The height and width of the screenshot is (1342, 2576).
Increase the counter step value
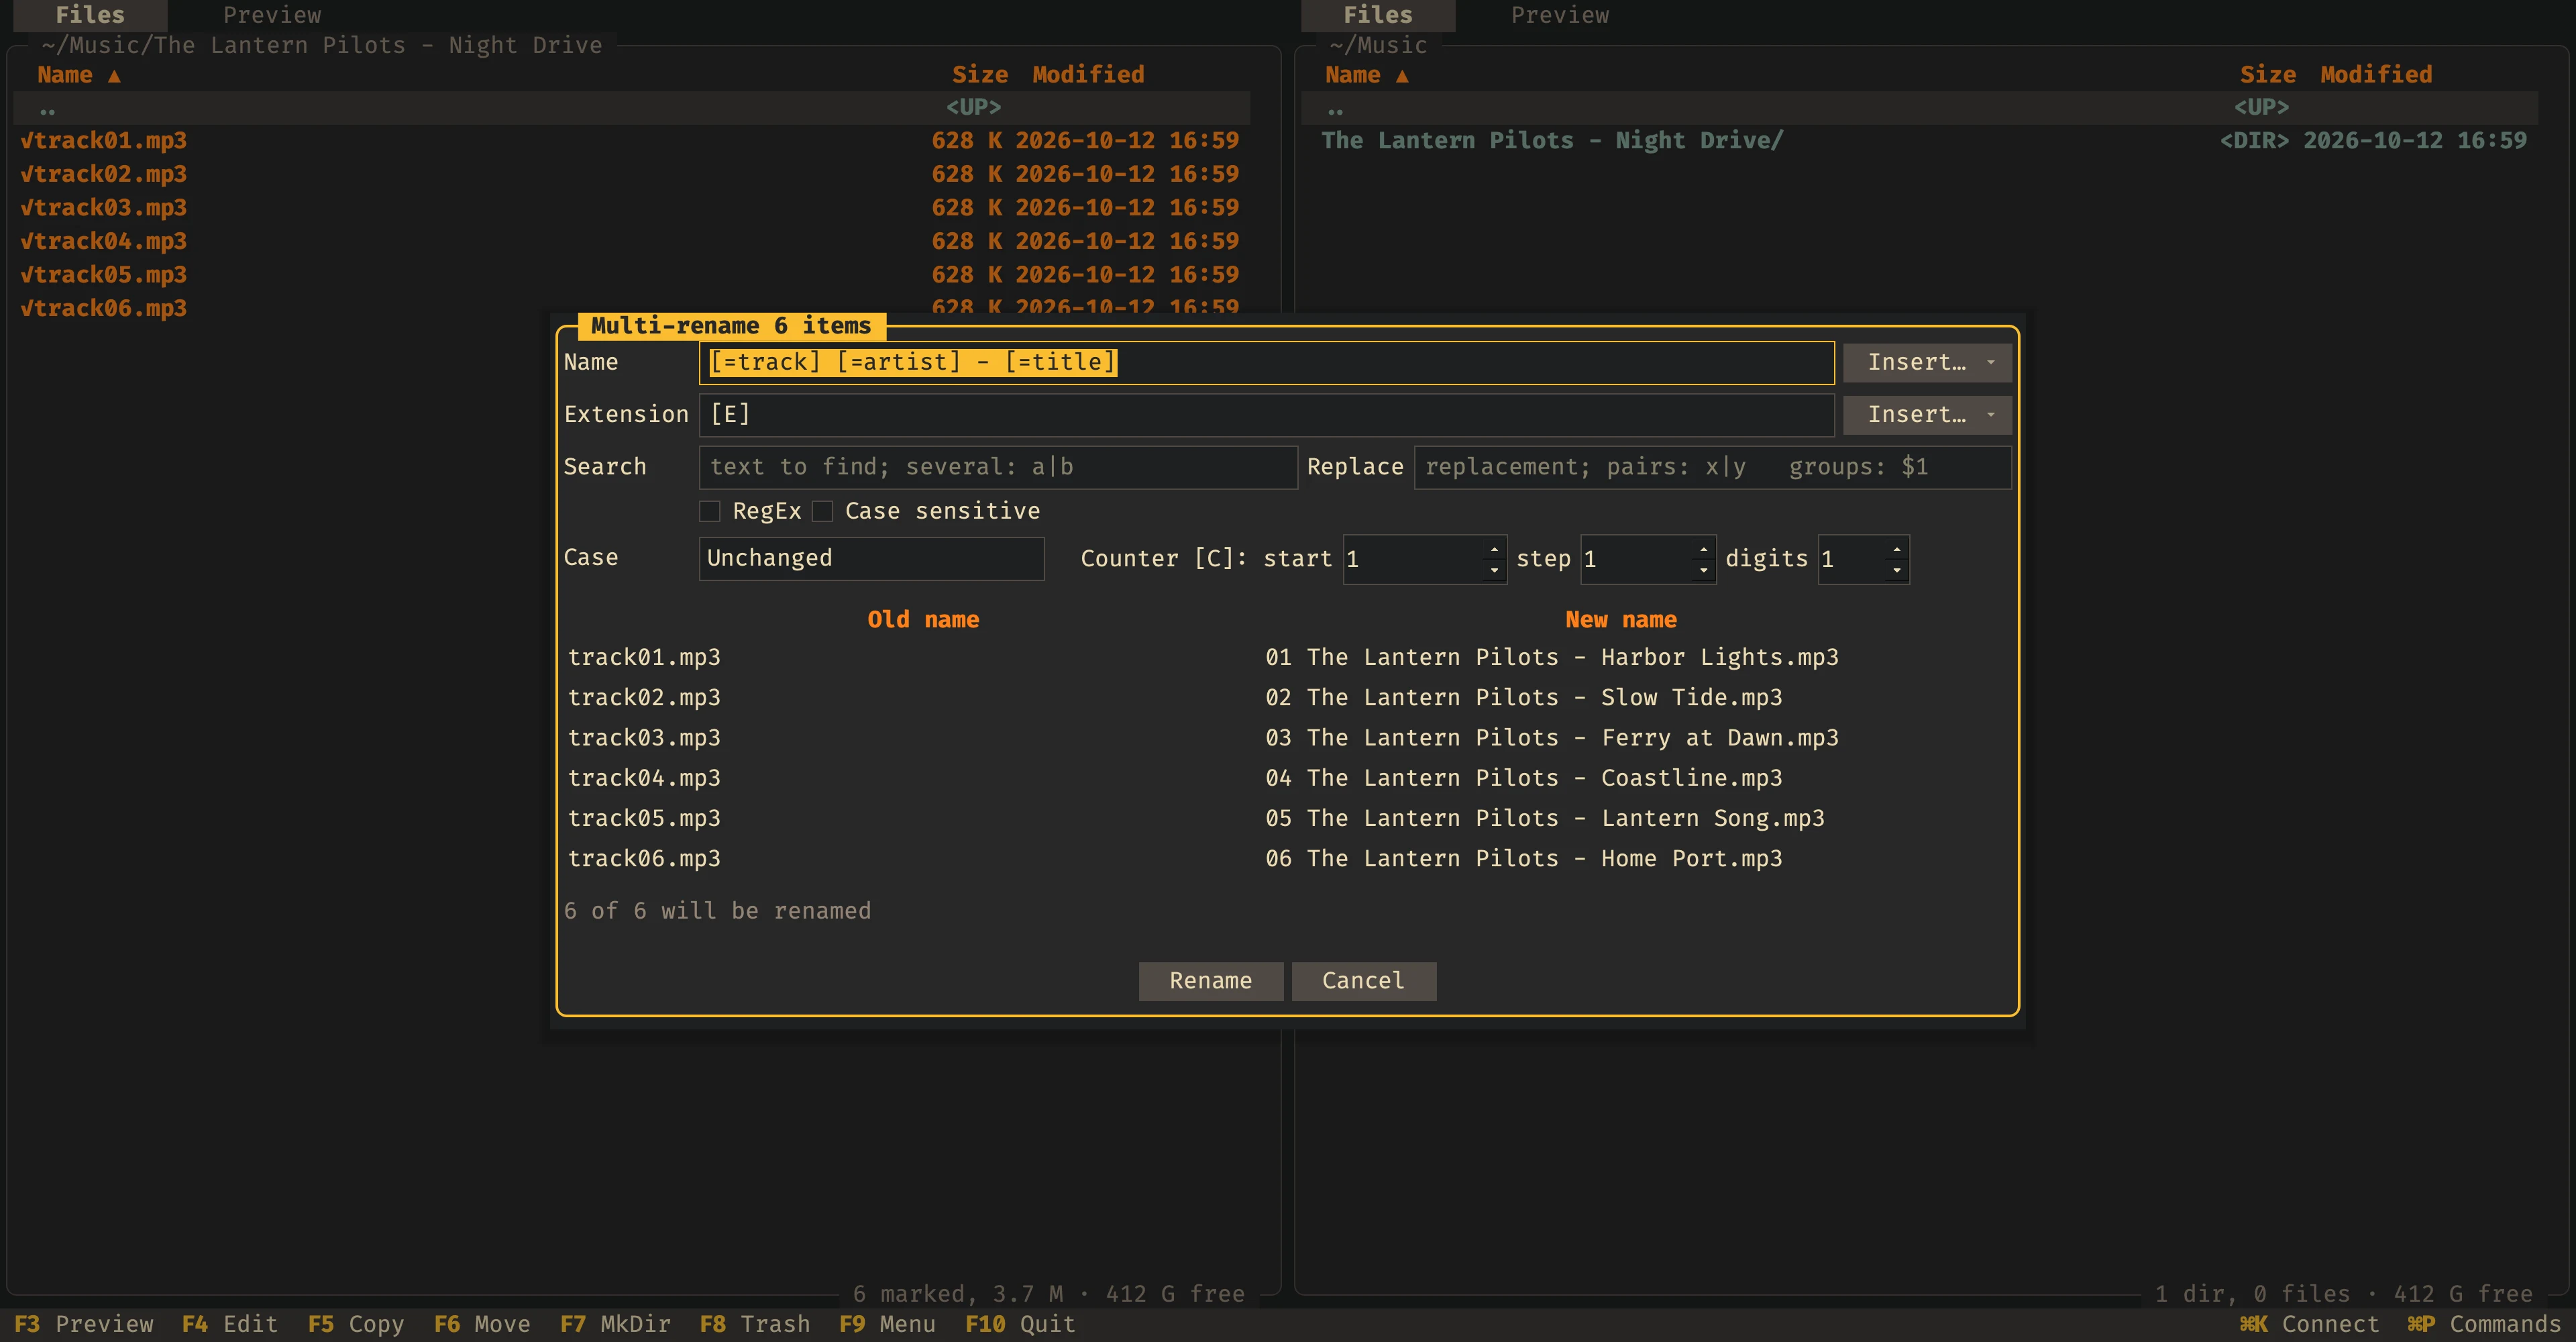point(1704,549)
